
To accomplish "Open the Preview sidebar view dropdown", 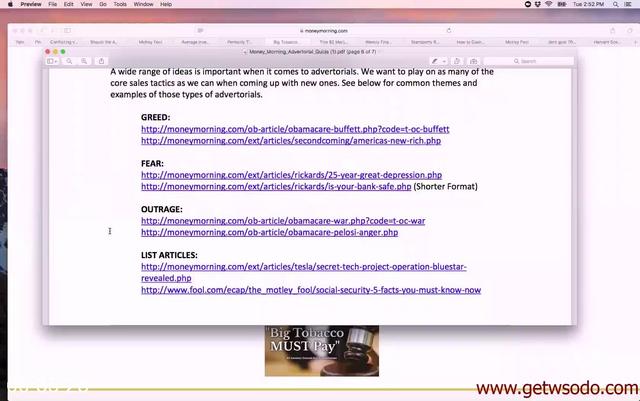I will pos(52,61).
